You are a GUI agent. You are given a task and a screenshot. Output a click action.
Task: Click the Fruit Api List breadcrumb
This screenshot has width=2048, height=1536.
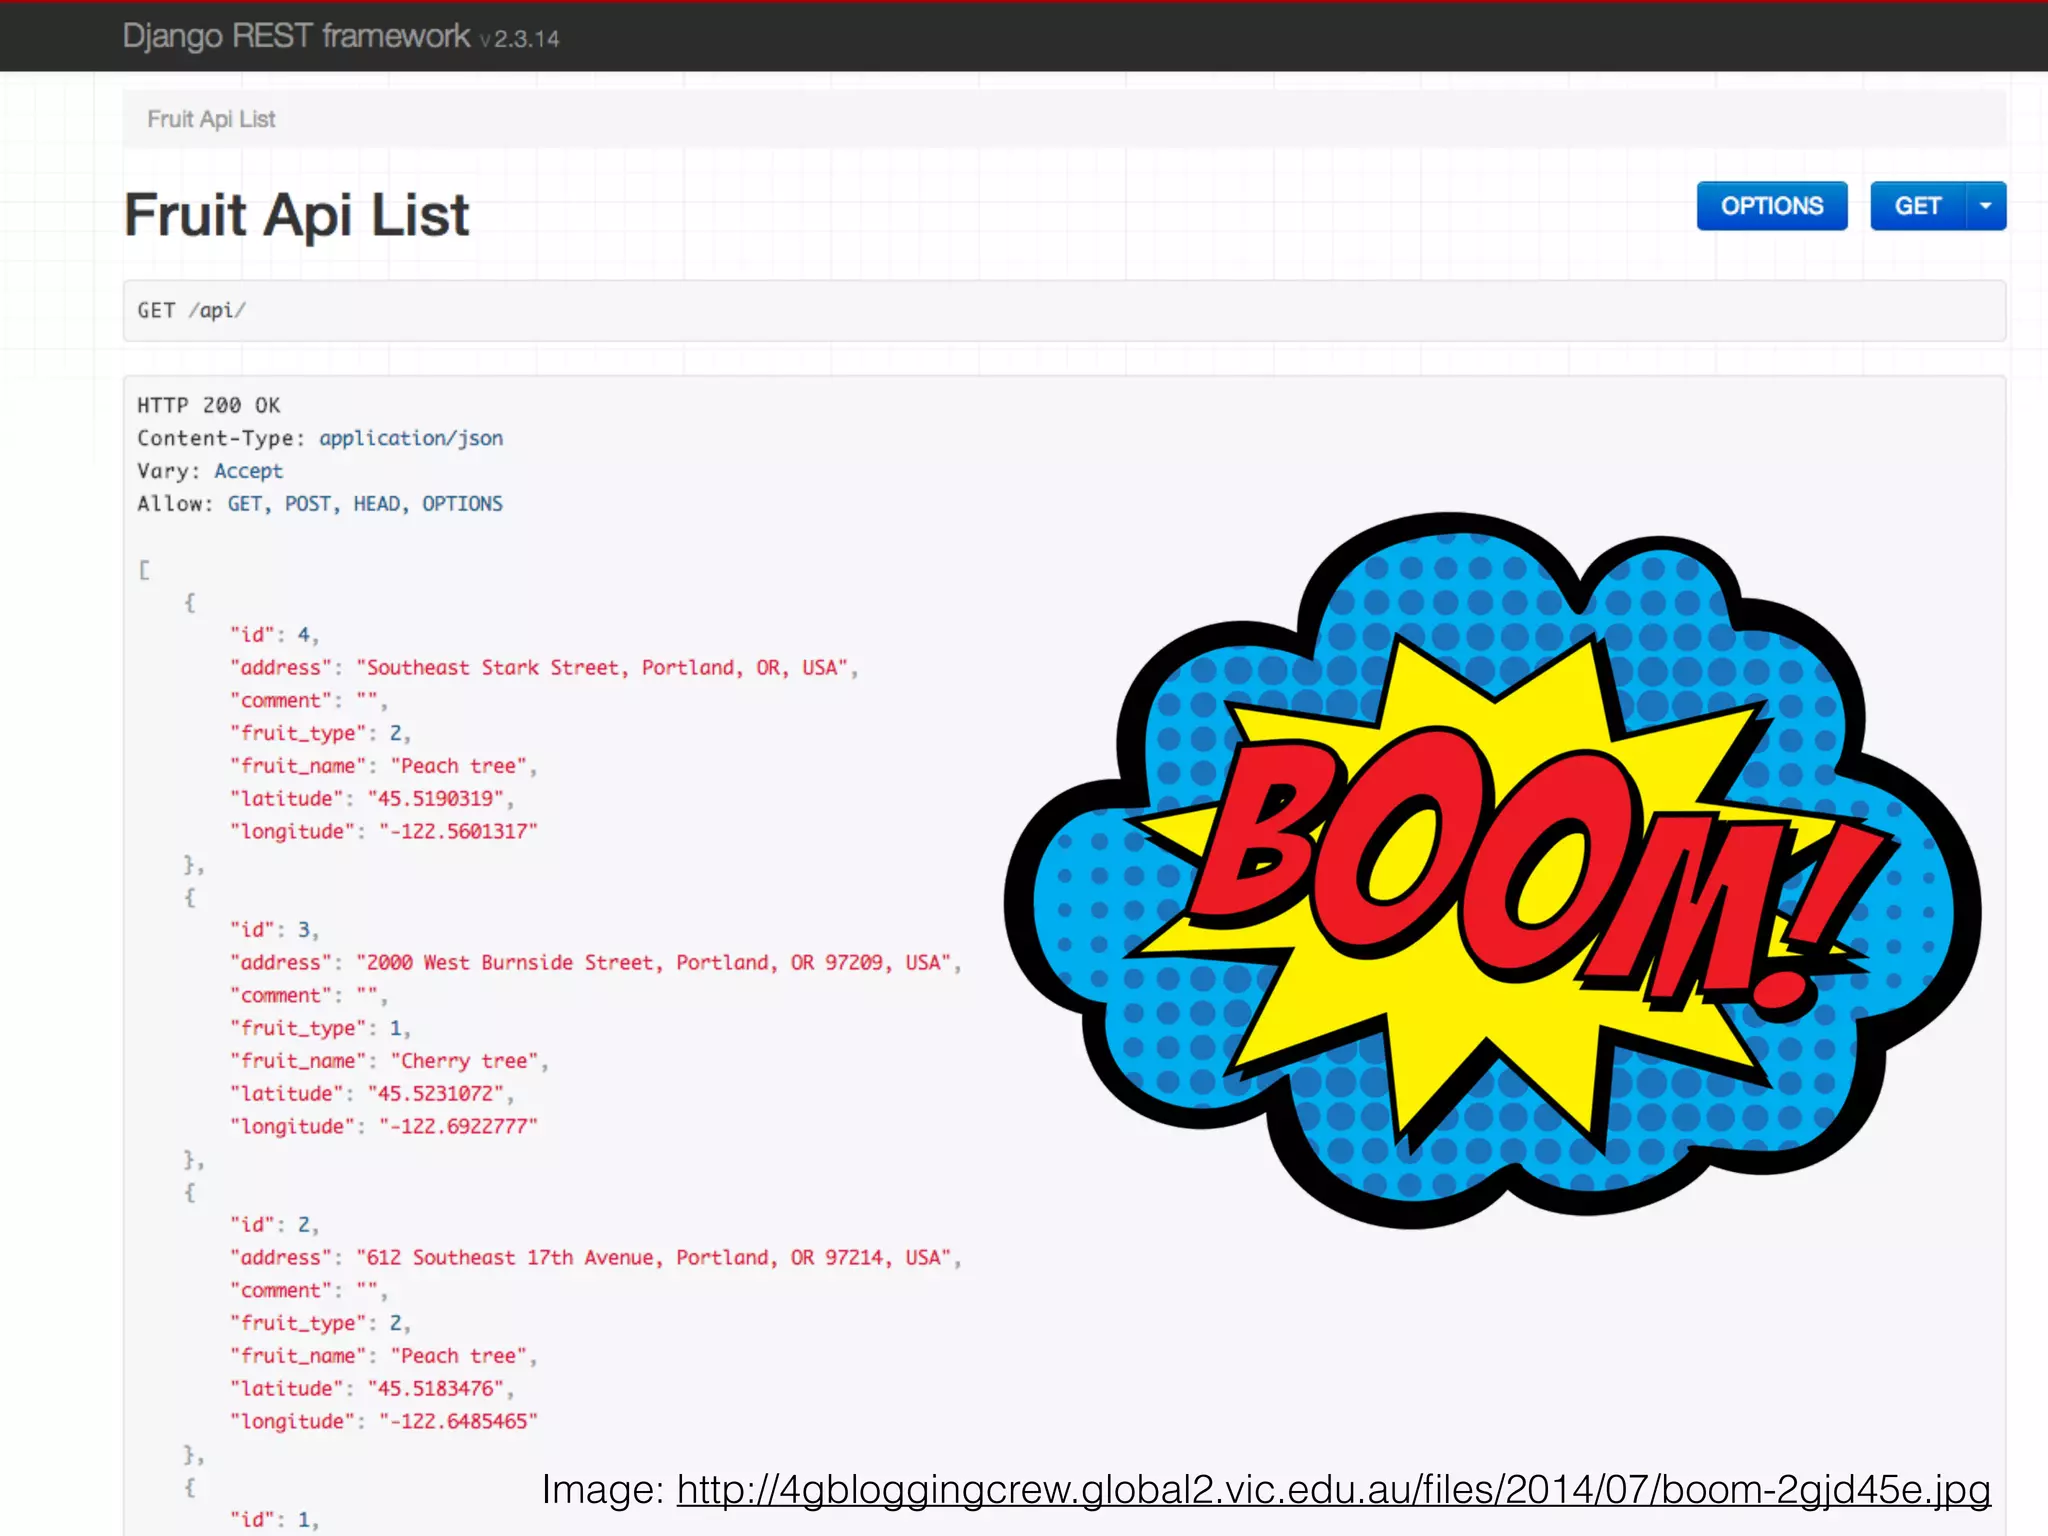pos(211,119)
